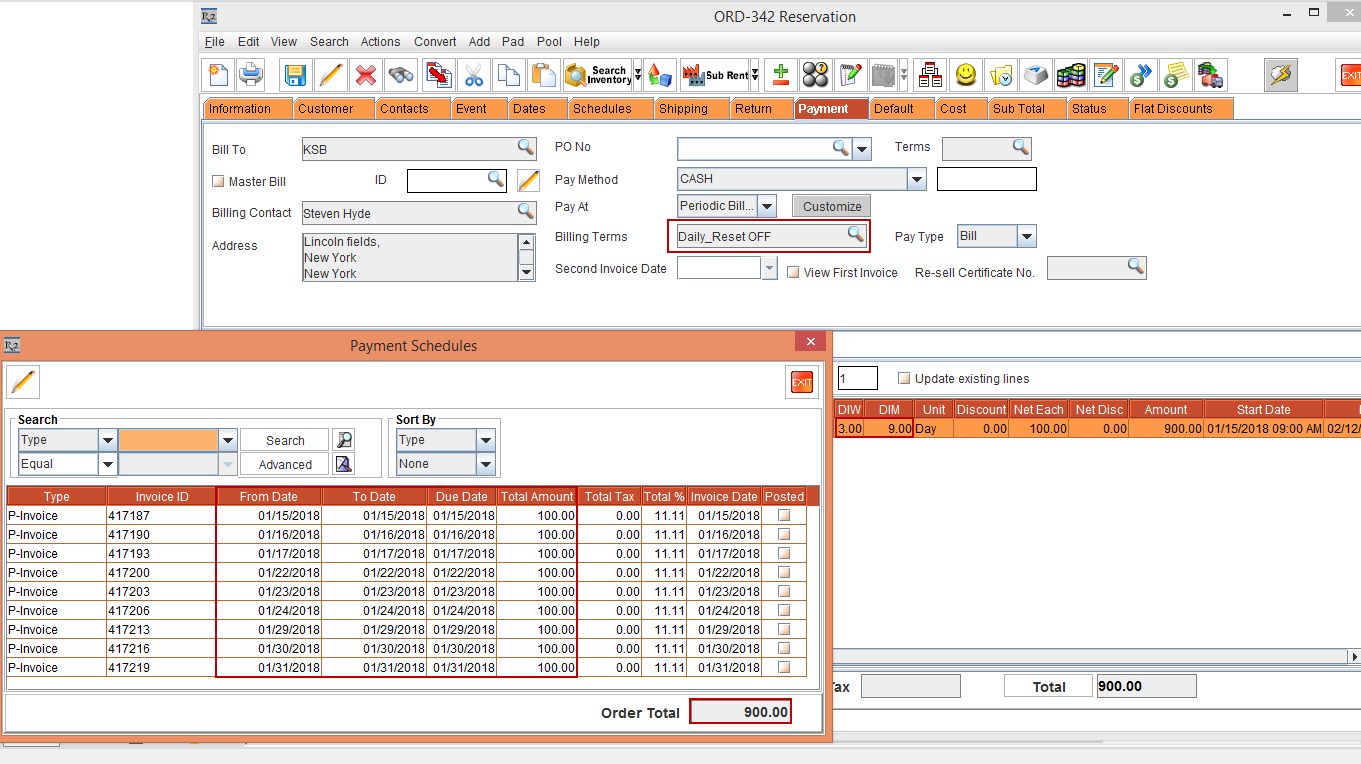Click the Print icon in toolbar

250,75
